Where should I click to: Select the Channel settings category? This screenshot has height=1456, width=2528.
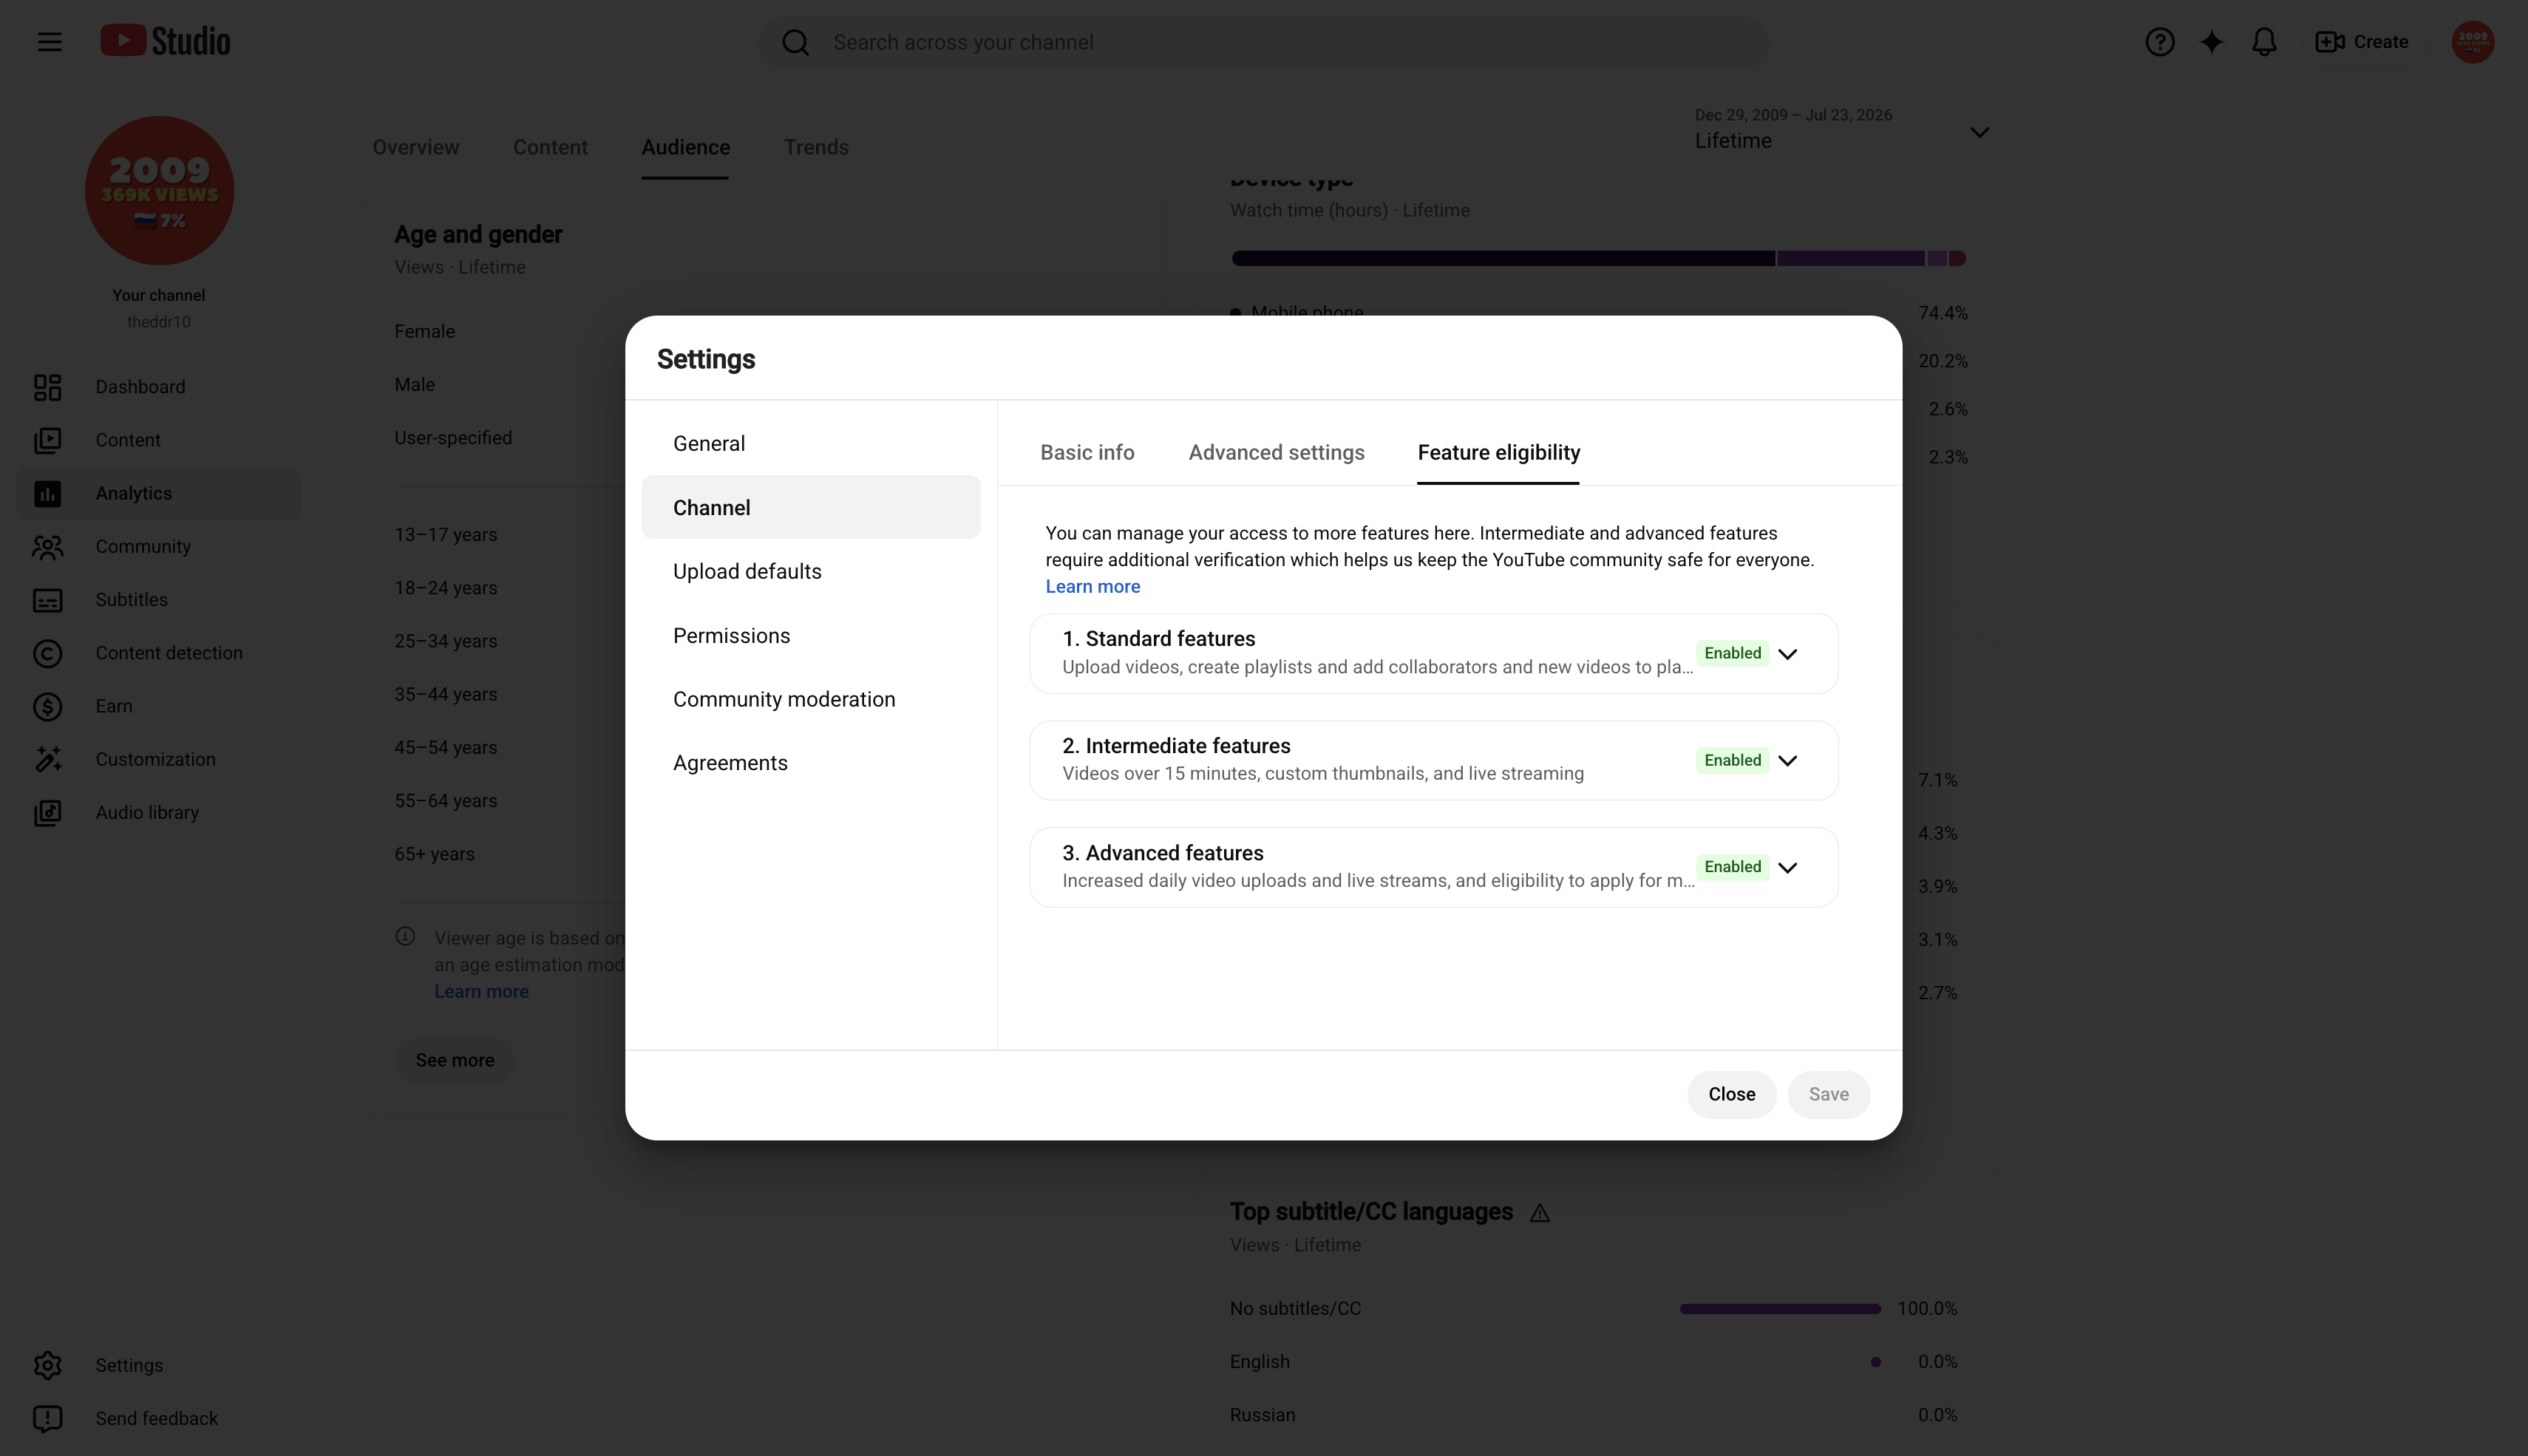pos(811,507)
